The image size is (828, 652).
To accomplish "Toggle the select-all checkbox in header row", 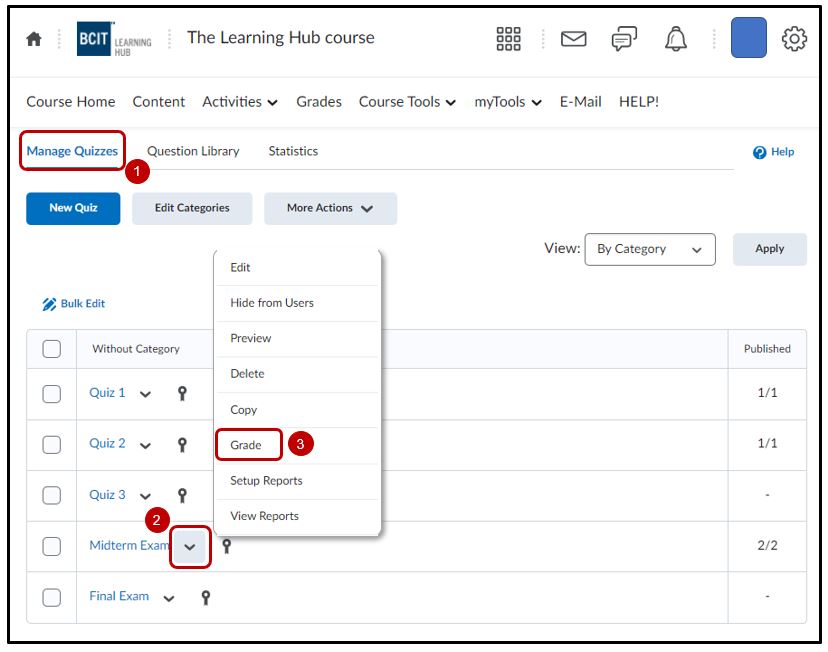I will click(x=52, y=349).
